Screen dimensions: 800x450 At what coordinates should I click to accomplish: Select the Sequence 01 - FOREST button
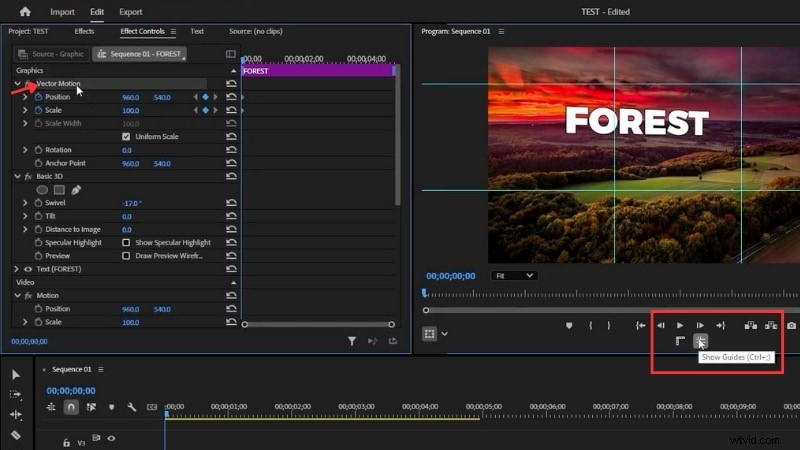139,54
